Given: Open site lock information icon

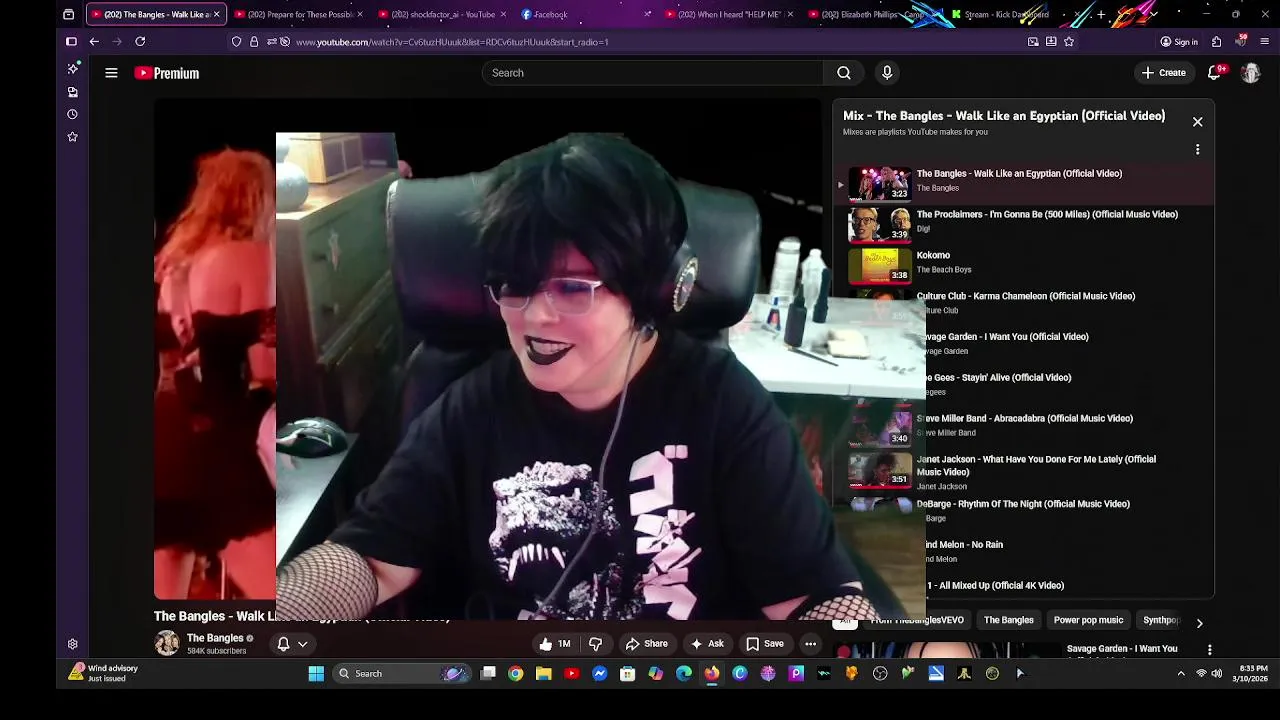Looking at the screenshot, I should 254,42.
